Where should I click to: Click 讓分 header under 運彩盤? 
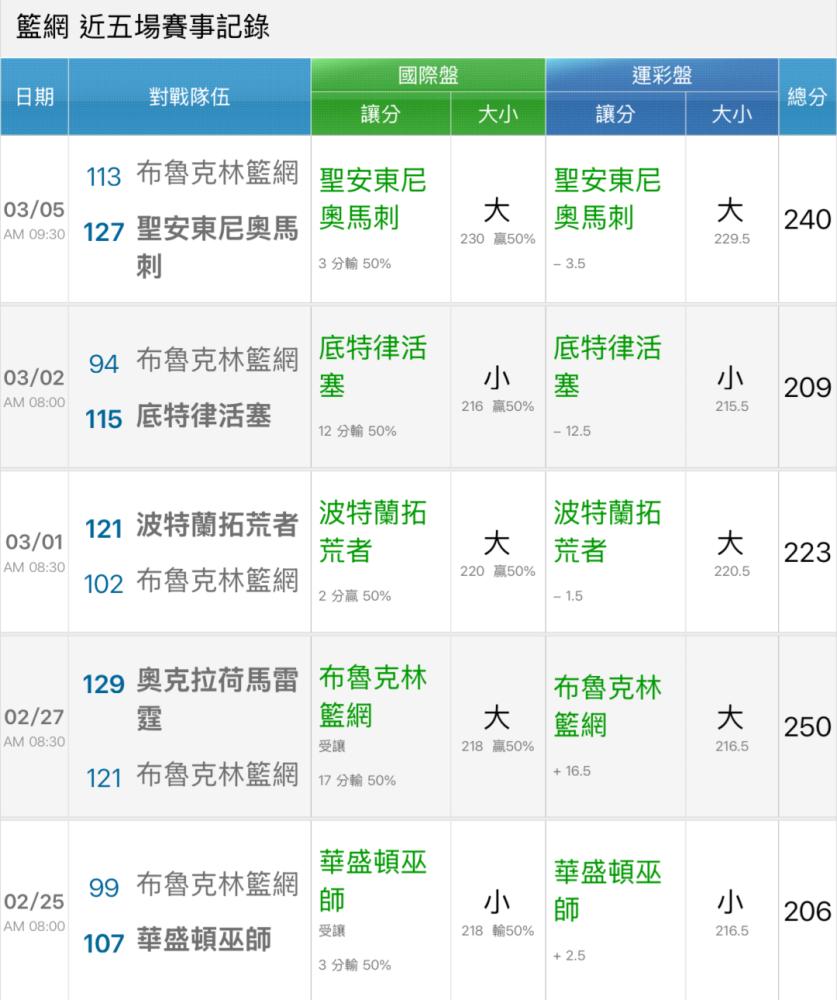pyautogui.click(x=616, y=114)
